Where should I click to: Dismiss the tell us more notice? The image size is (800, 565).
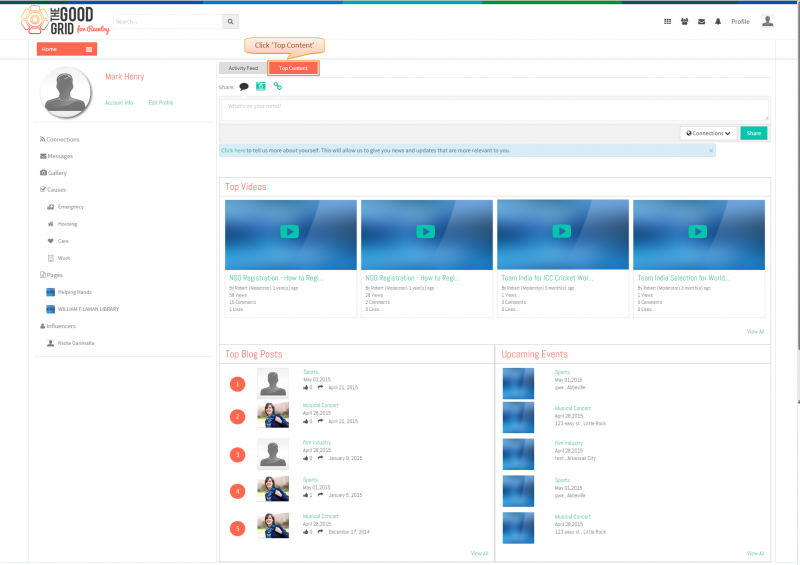pyautogui.click(x=711, y=151)
